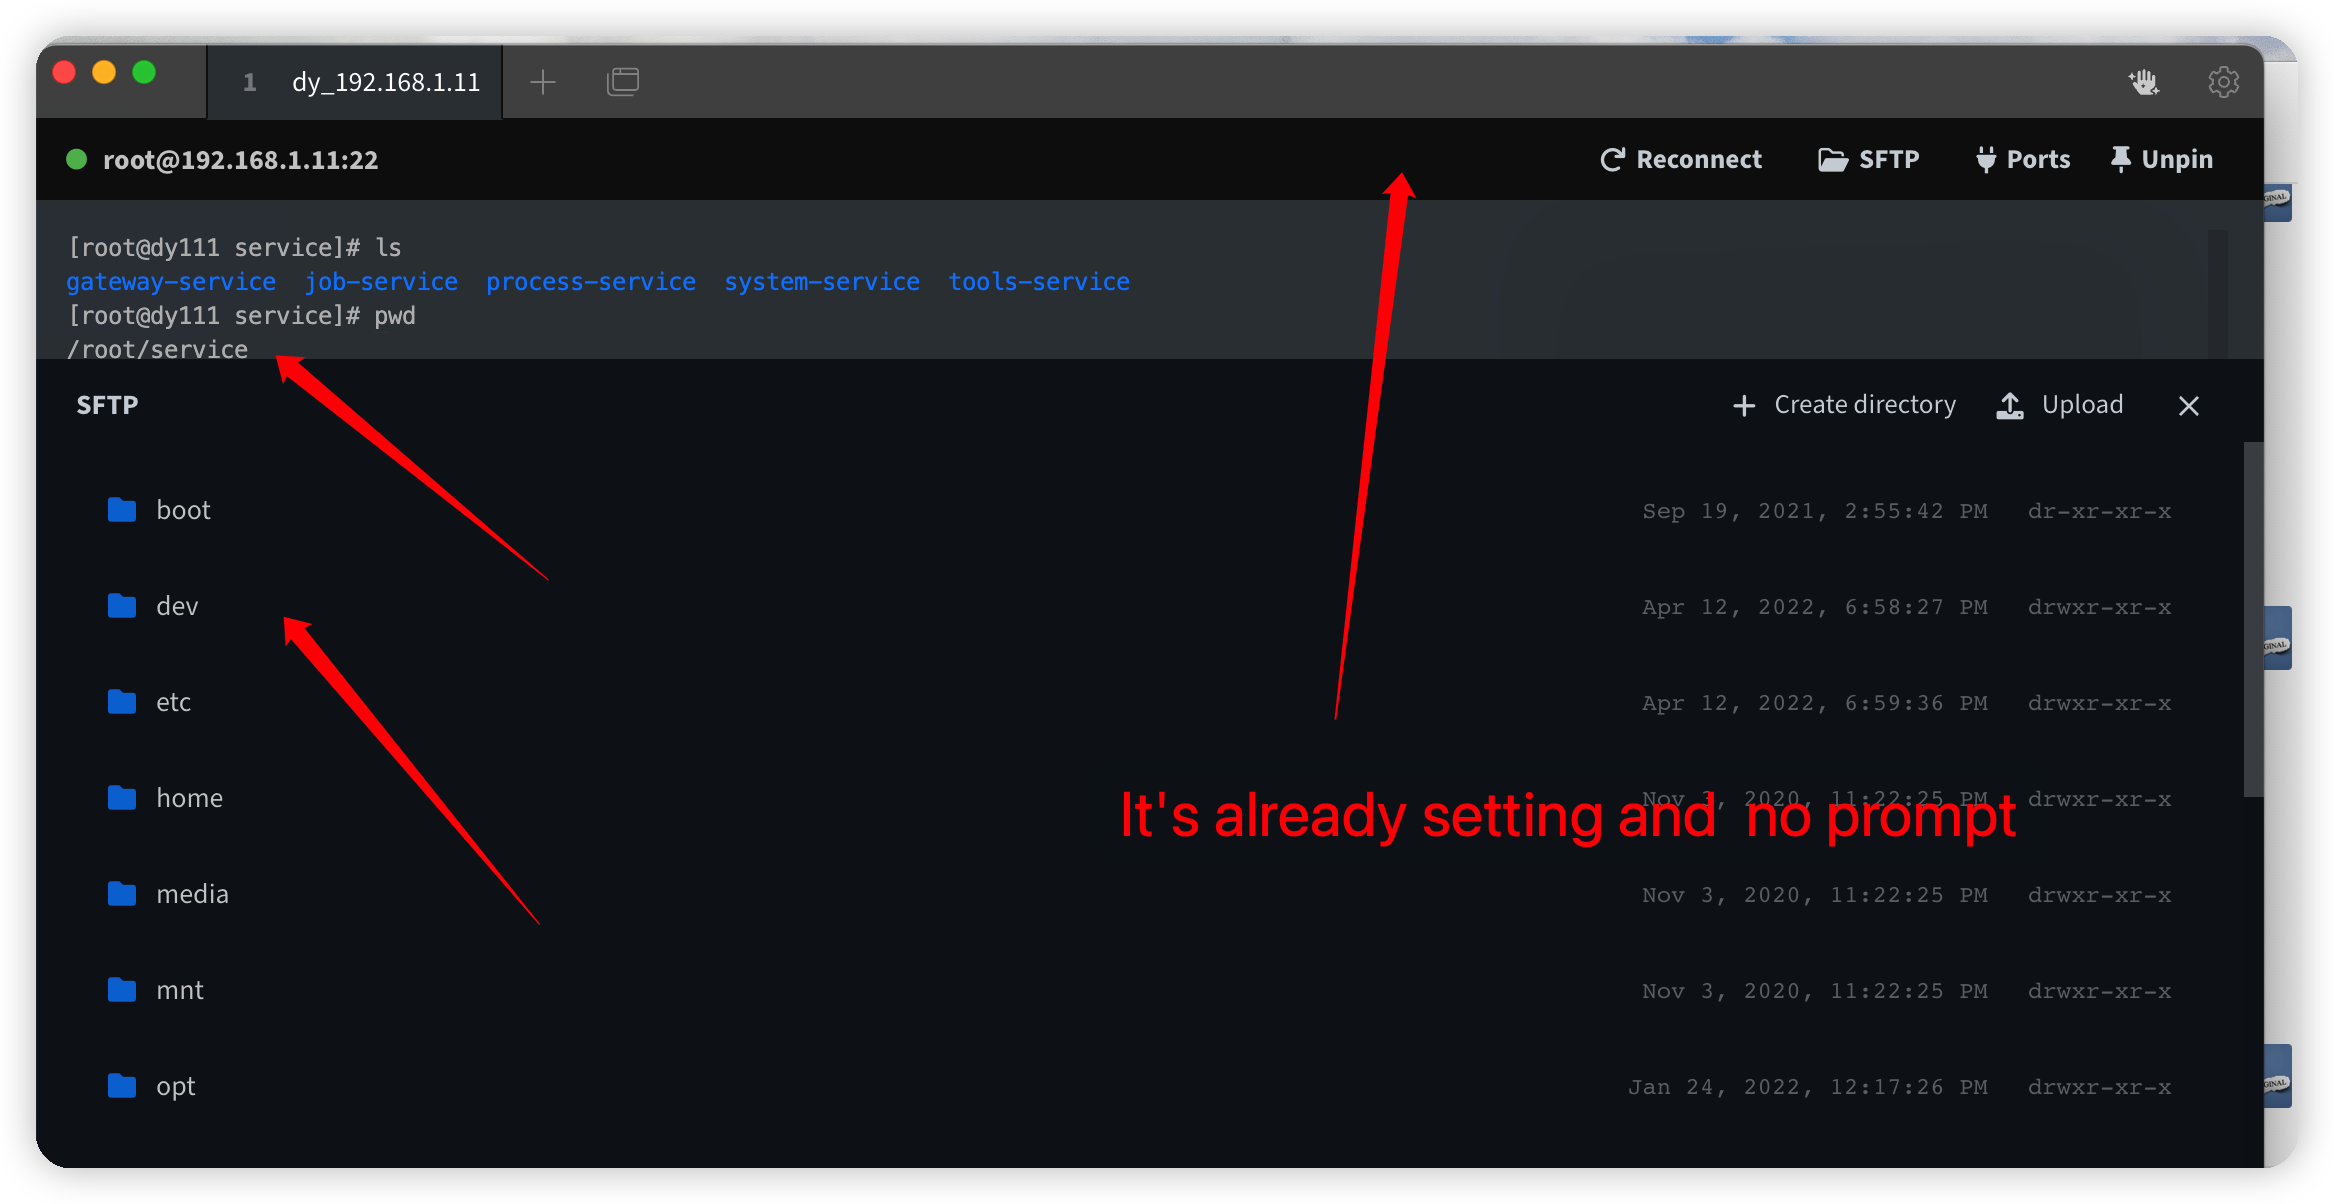Click the dr-xr-xr-x permissions for boot
The height and width of the screenshot is (1204, 2334).
[2099, 511]
